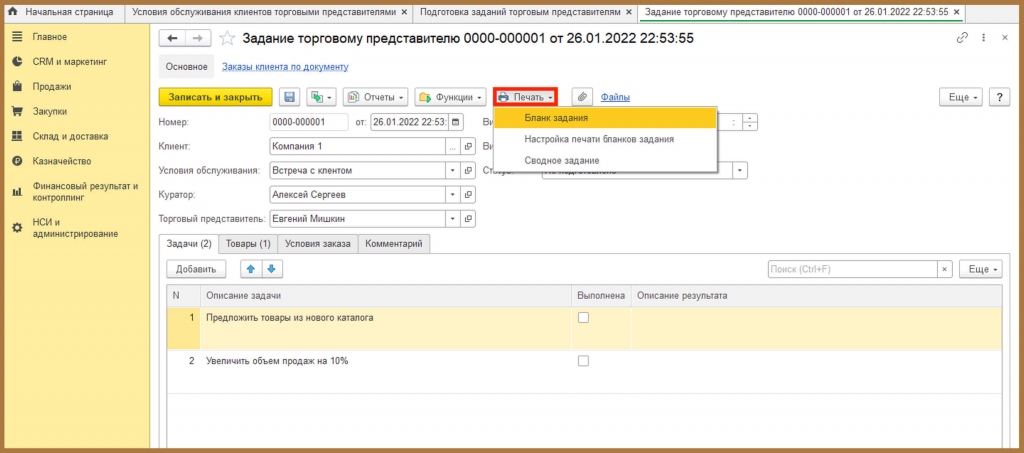The height and width of the screenshot is (453, 1024).
Task: Move the task row up
Action: click(x=251, y=269)
